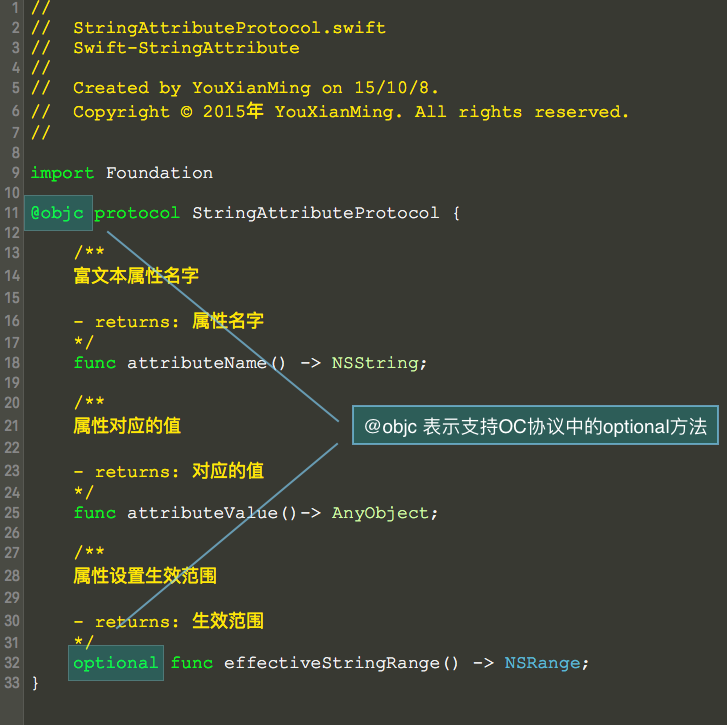Click the NSString return type
This screenshot has height=725, width=727.
376,362
